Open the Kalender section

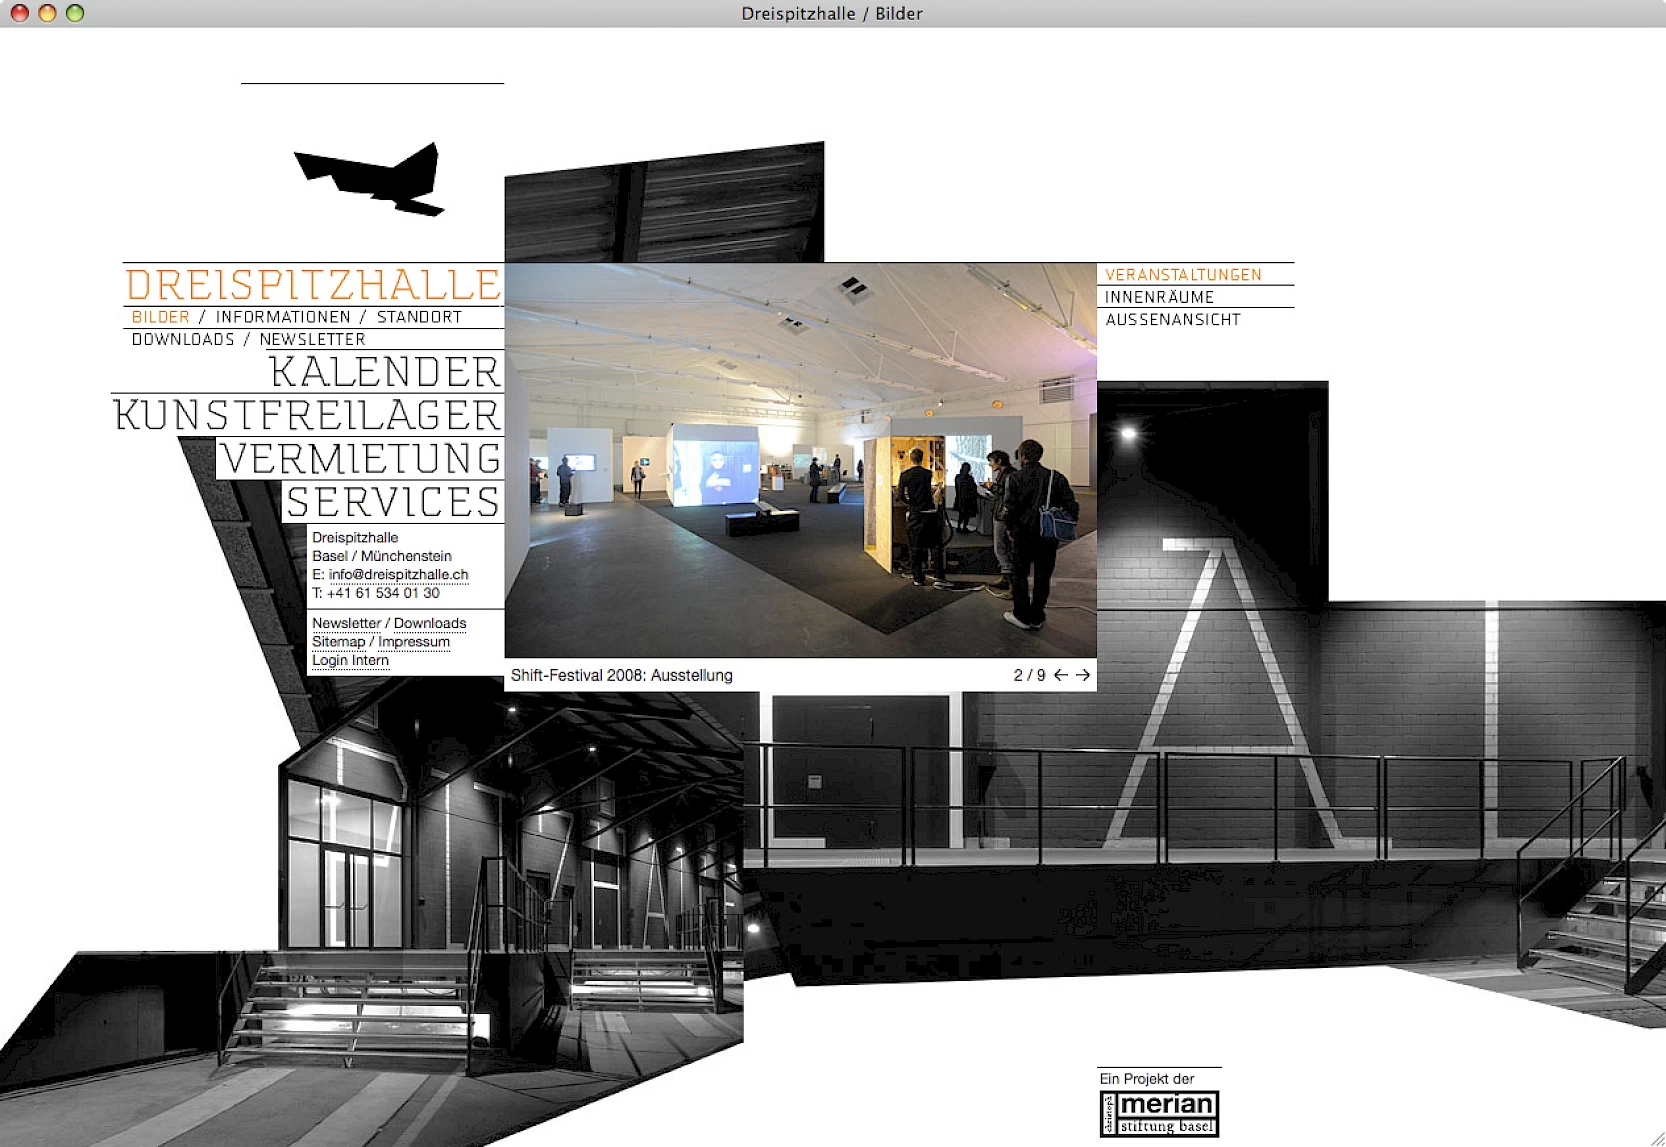coord(385,372)
